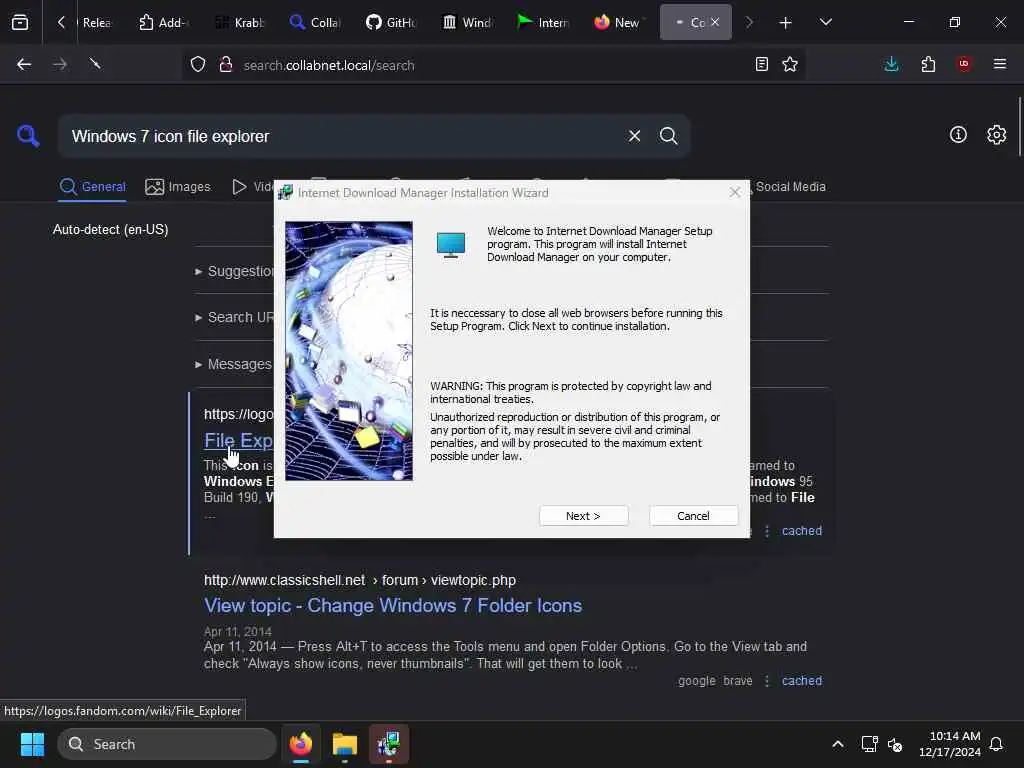Open cached version of File Explorer result
This screenshot has width=1024, height=768.
802,531
